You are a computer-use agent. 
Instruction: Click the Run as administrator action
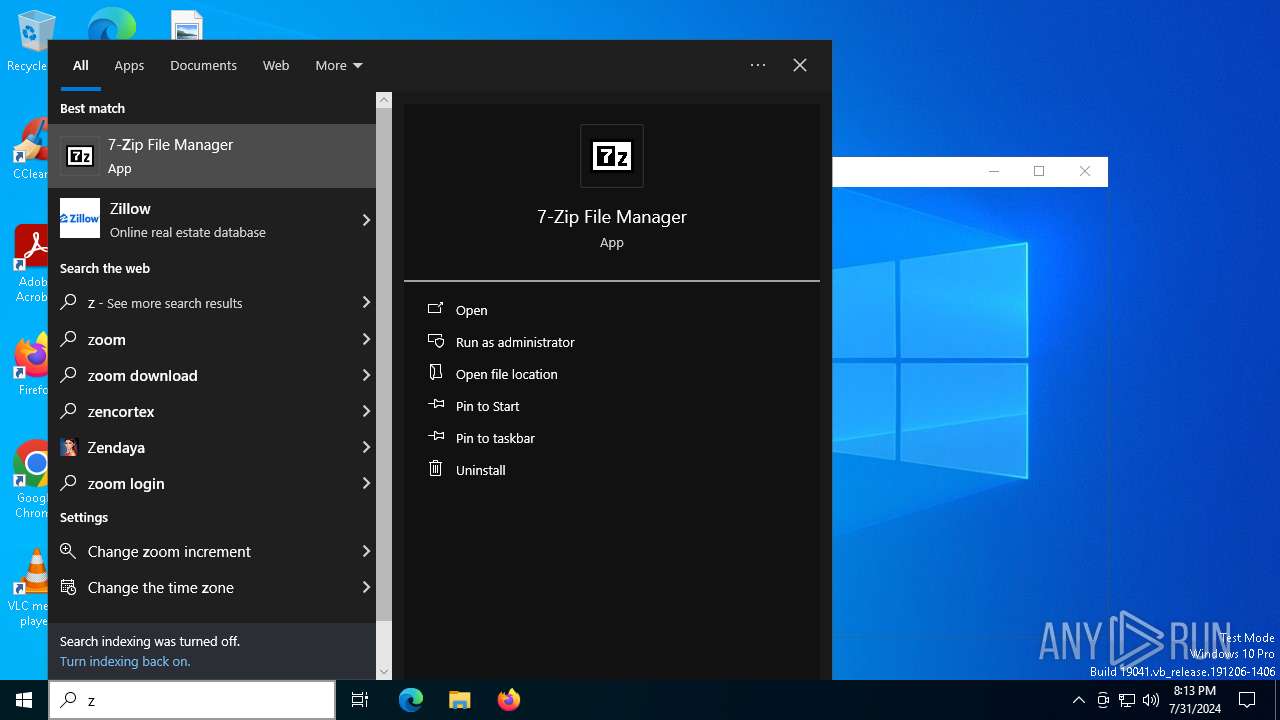tap(515, 342)
